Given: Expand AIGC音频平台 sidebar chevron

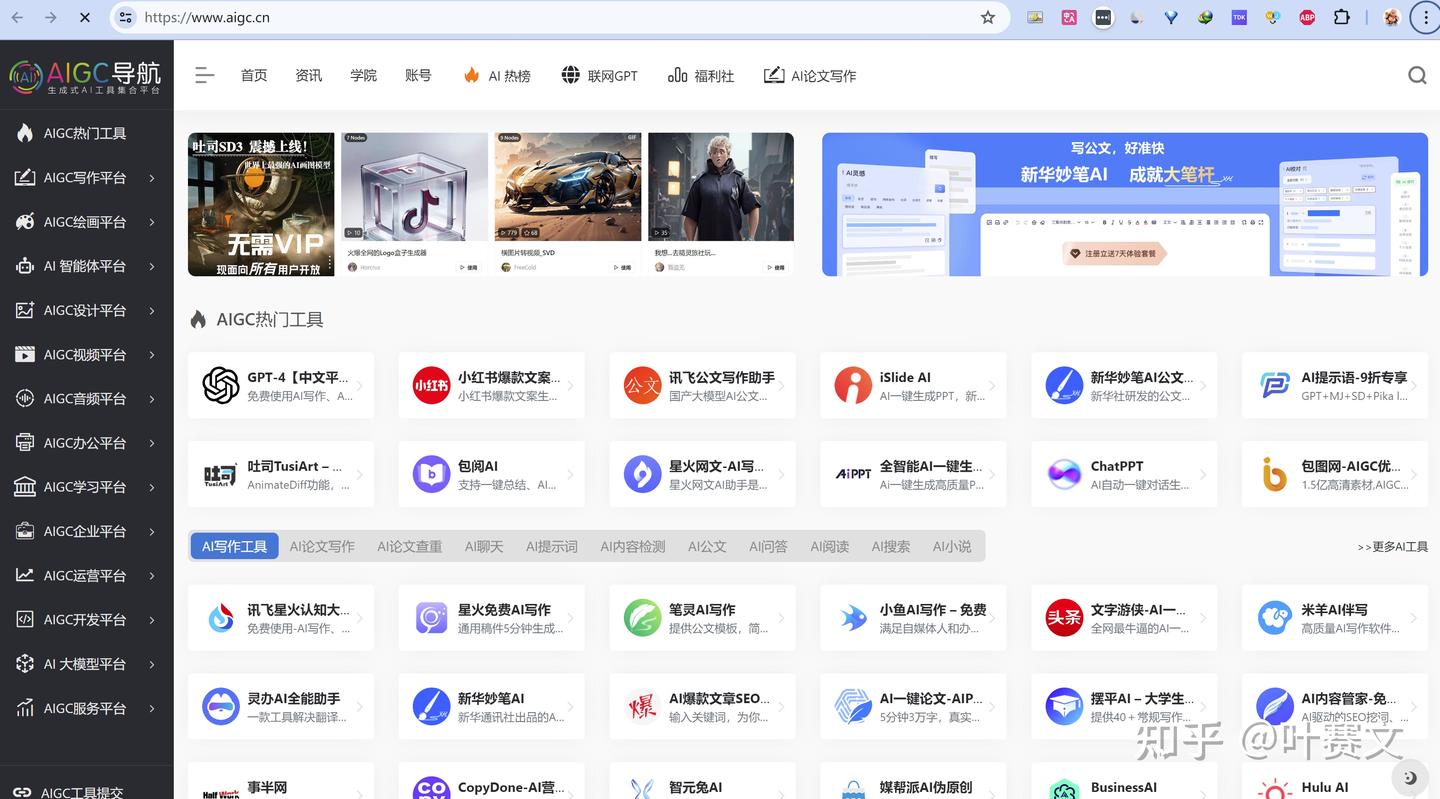Looking at the screenshot, I should pyautogui.click(x=152, y=399).
